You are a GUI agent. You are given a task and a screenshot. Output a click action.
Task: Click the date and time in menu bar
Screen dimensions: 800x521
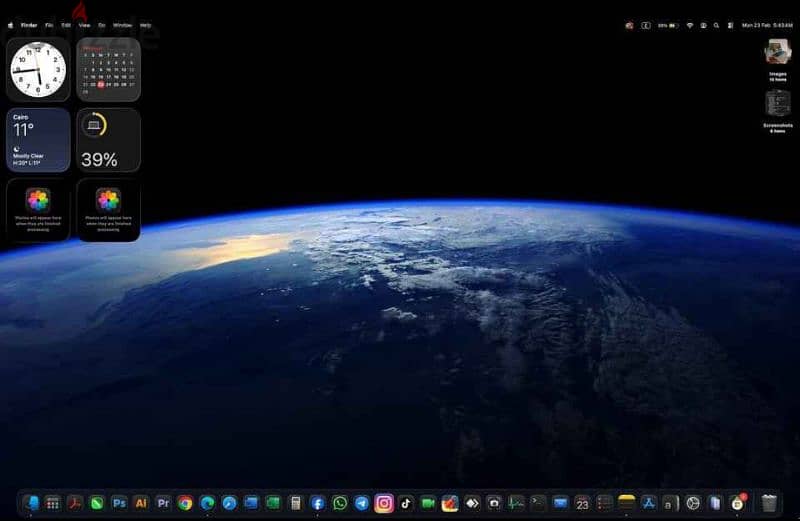767,25
